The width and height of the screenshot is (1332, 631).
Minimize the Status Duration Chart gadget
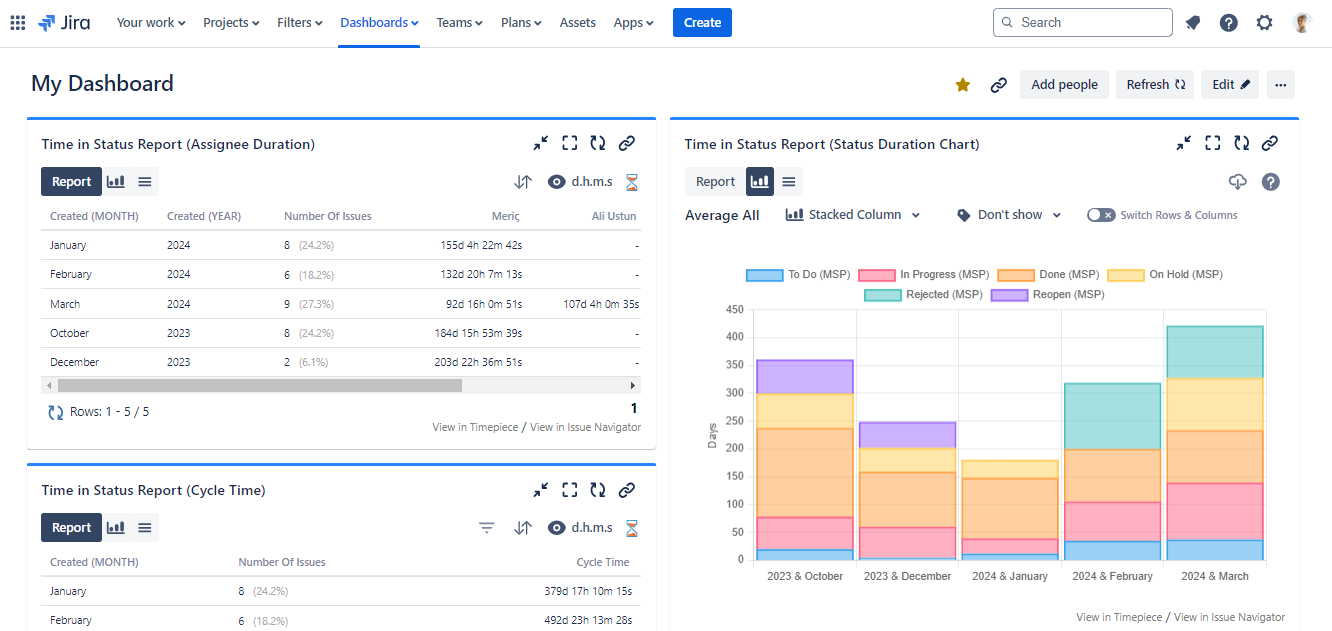click(1183, 143)
